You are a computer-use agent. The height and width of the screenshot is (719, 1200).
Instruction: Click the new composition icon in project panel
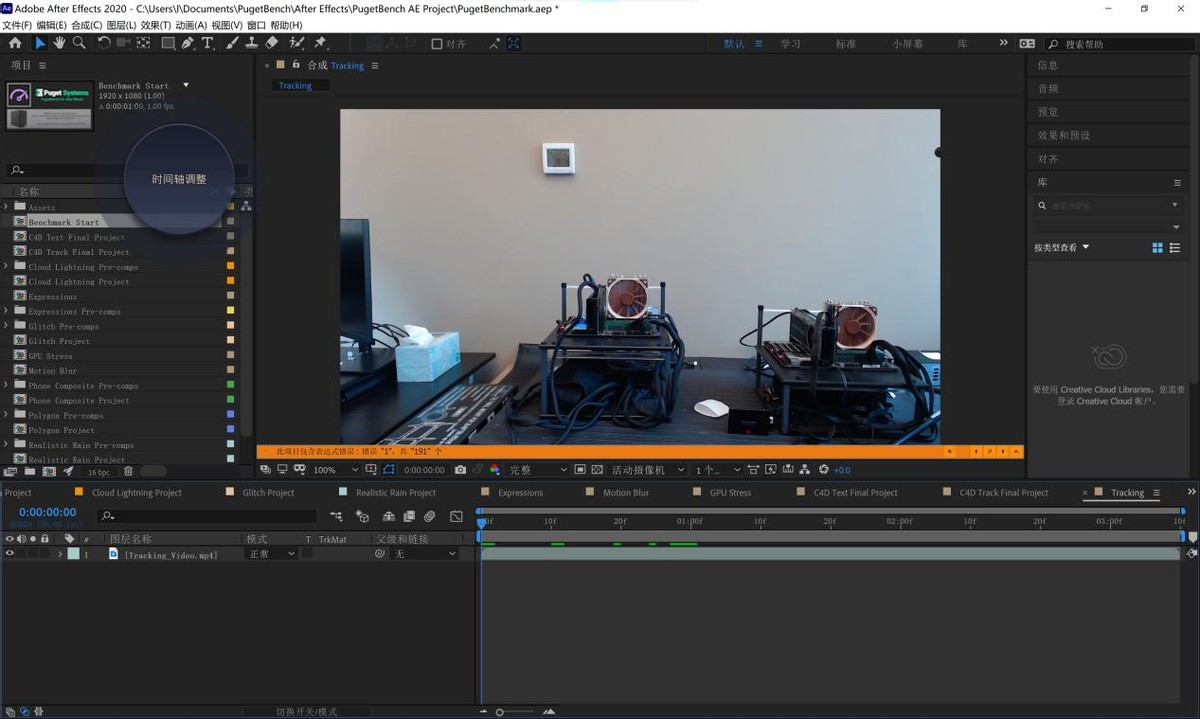pyautogui.click(x=49, y=471)
